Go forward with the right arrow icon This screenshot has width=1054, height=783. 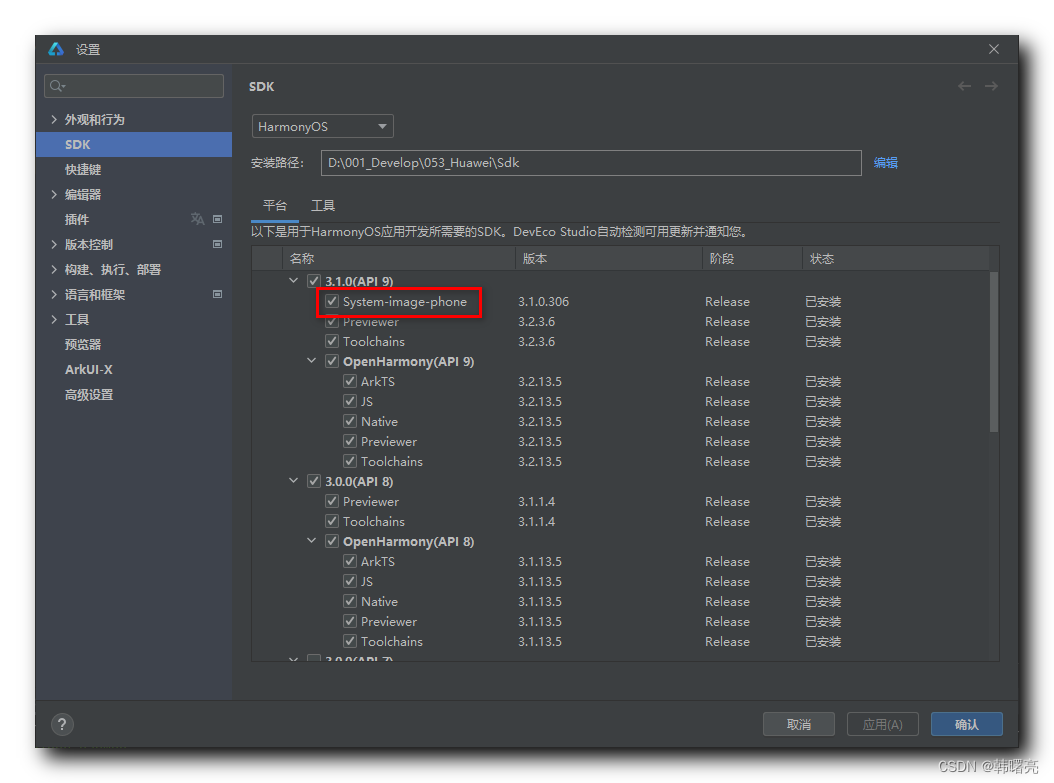click(991, 86)
